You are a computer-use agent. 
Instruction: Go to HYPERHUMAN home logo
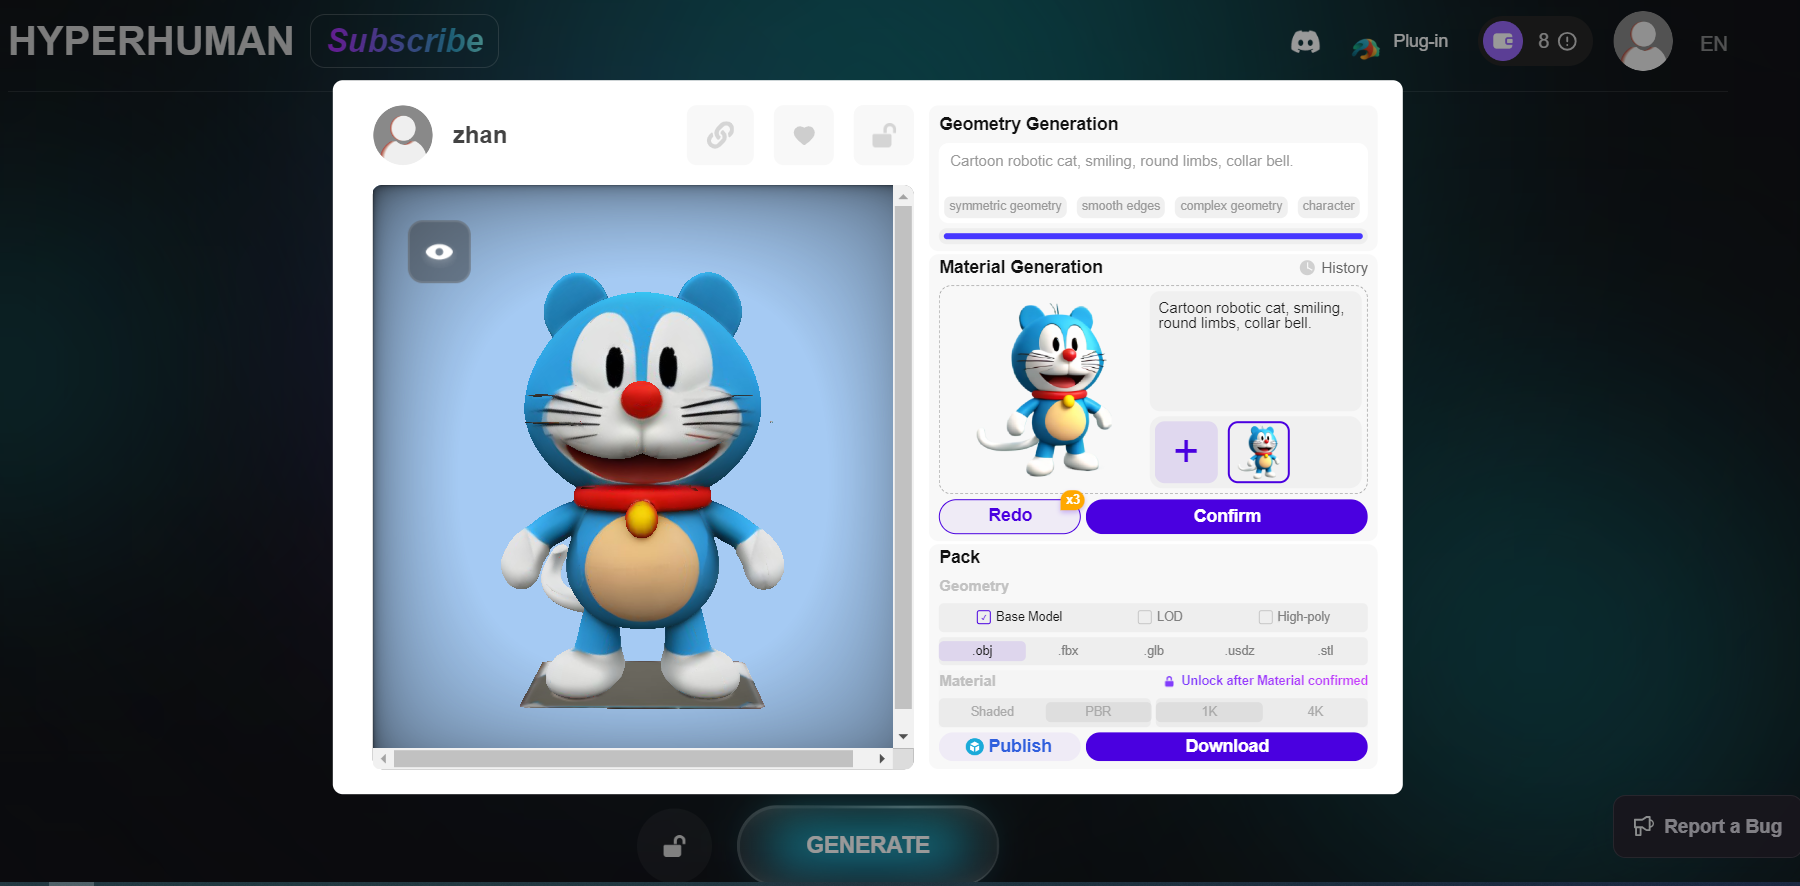tap(151, 41)
